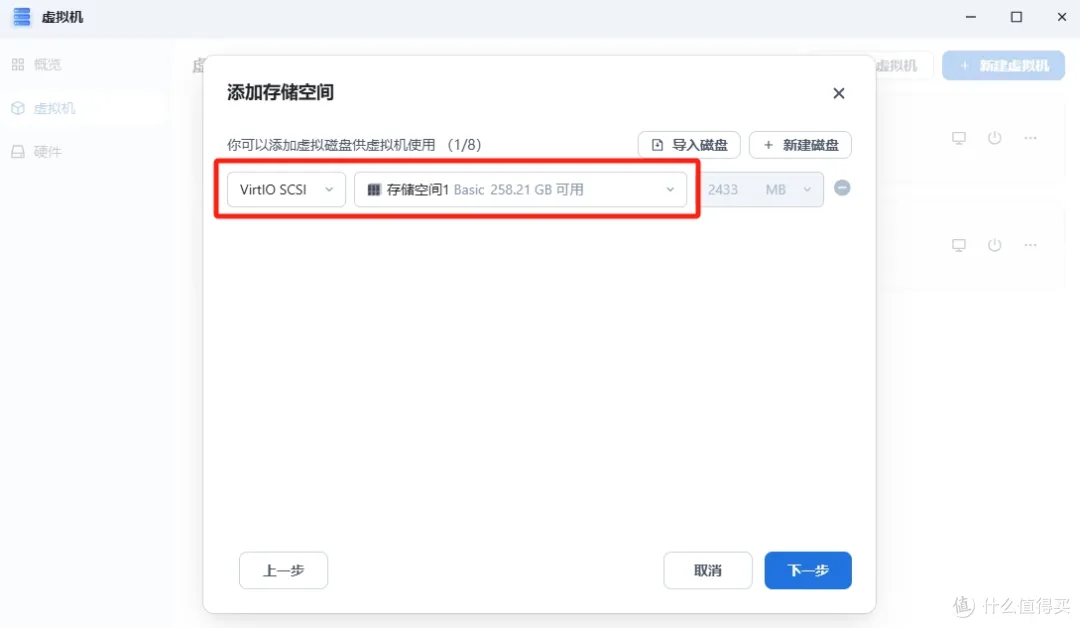The width and height of the screenshot is (1080, 628).
Task: Click the remove disk minus icon
Action: click(842, 188)
